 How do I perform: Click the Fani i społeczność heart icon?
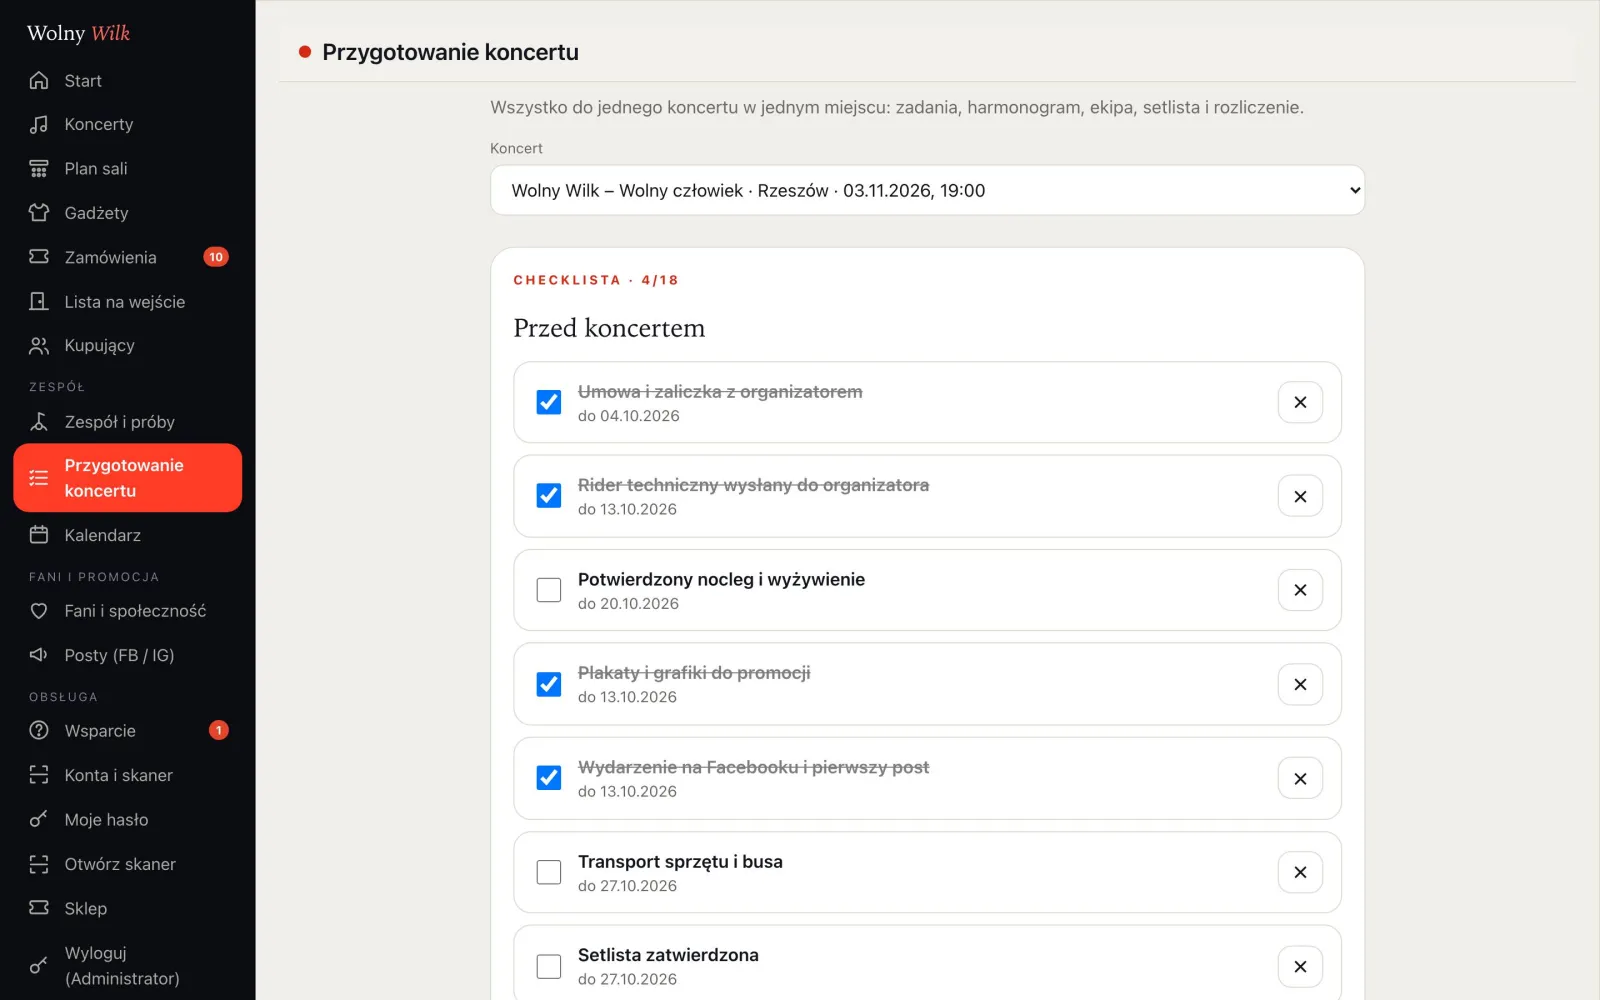39,610
